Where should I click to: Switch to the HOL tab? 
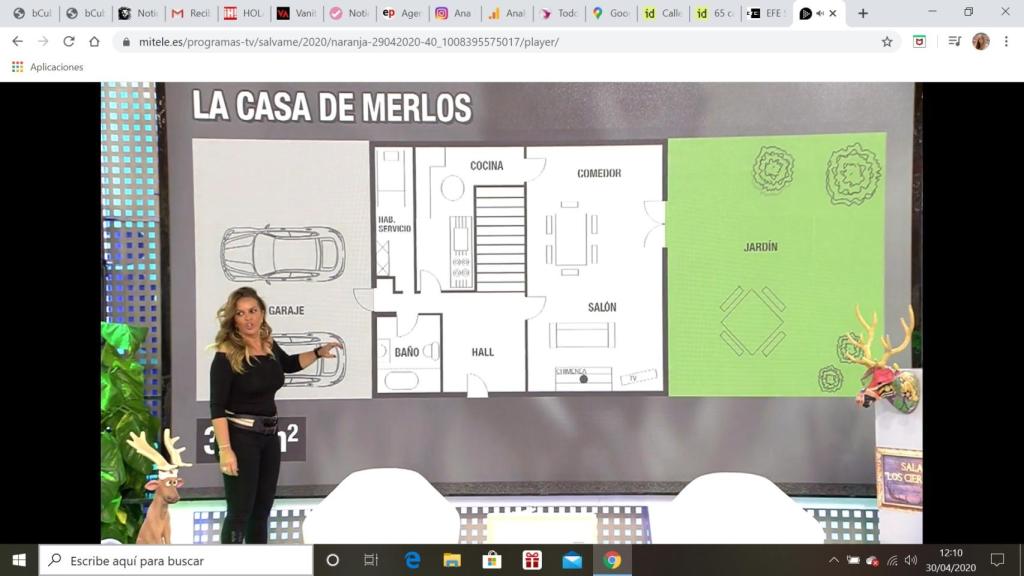[x=244, y=13]
